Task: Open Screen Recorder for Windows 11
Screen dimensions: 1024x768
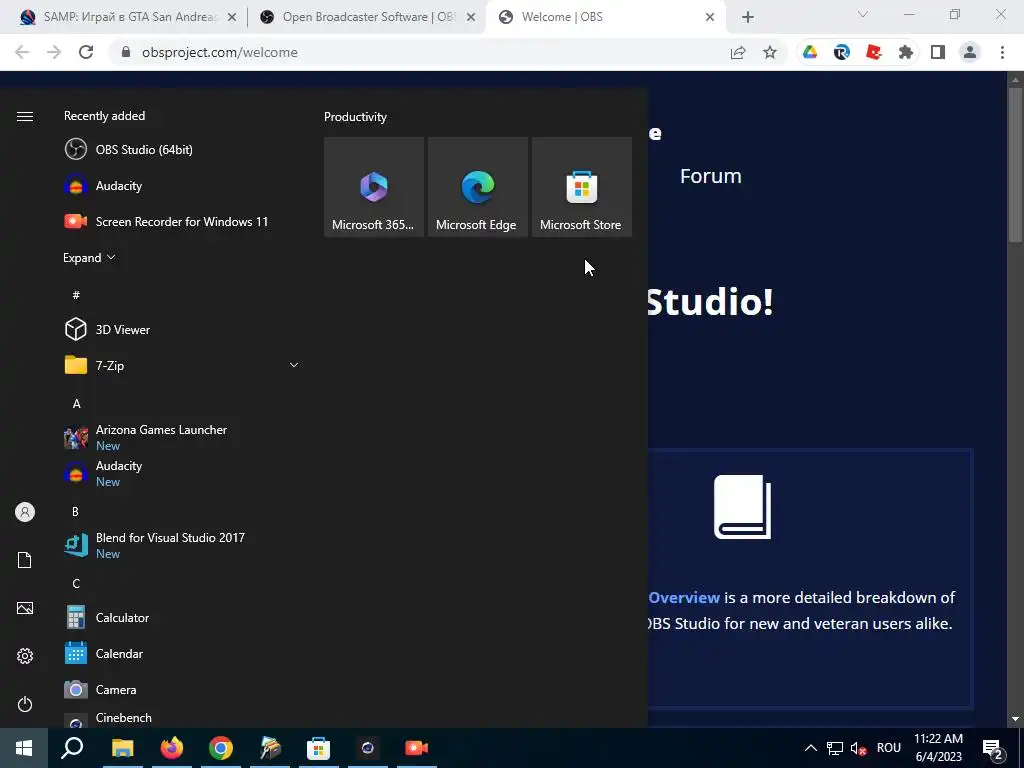Action: tap(182, 221)
